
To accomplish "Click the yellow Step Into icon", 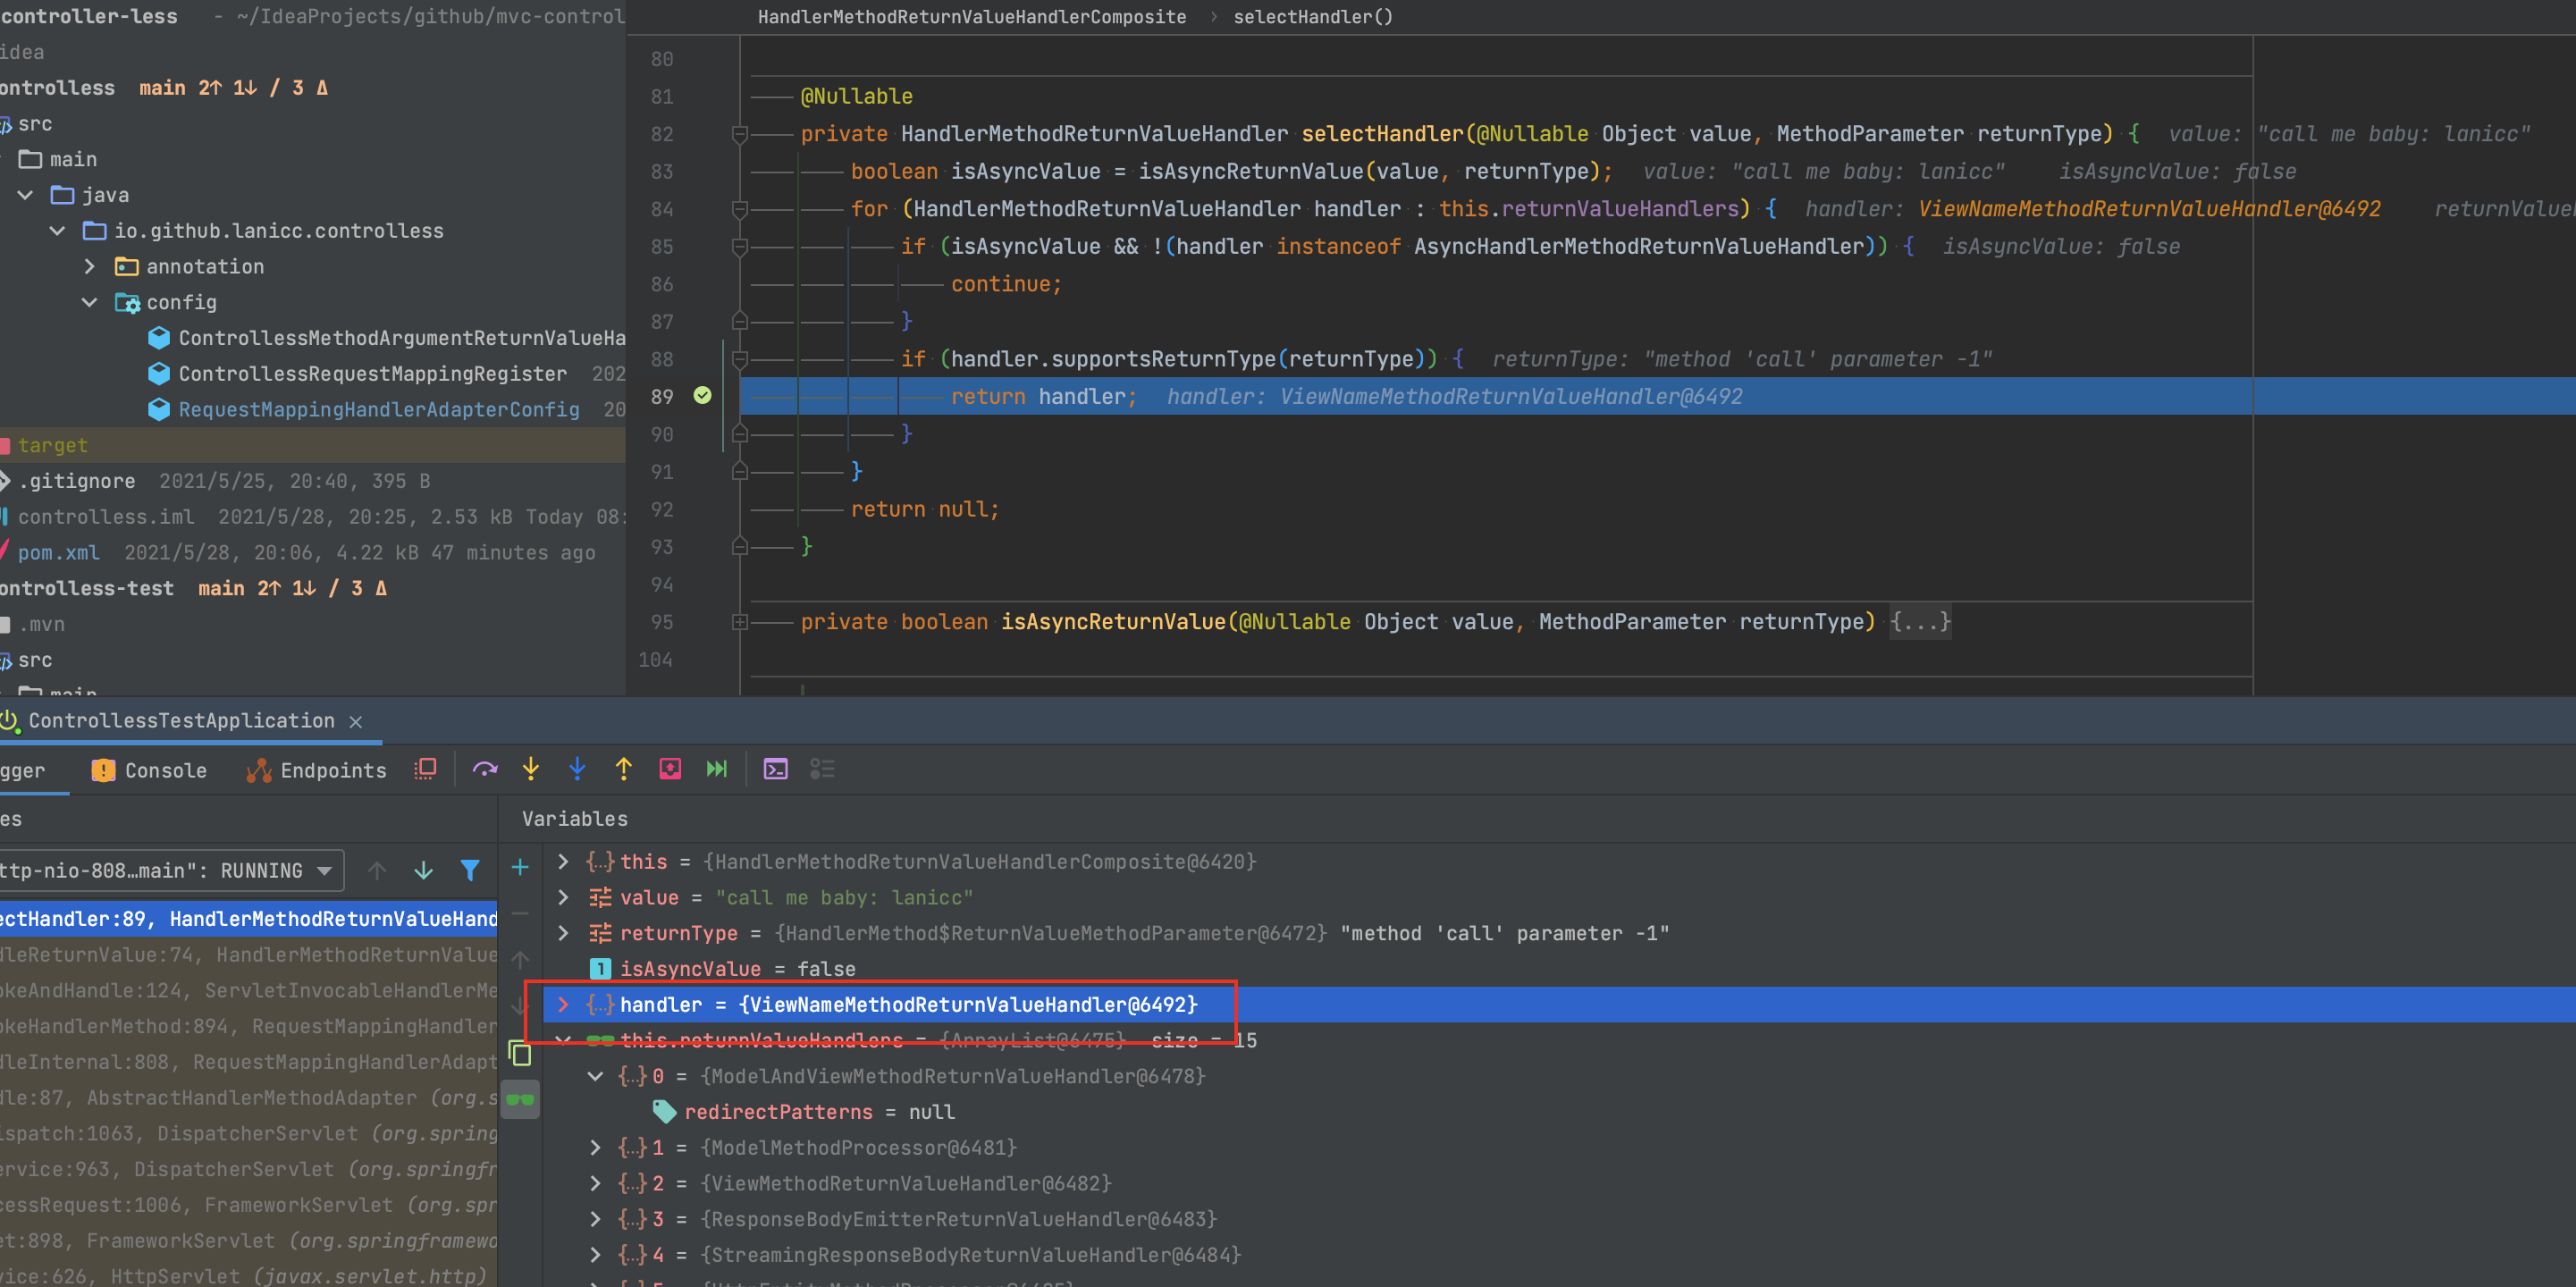I will 531,769.
